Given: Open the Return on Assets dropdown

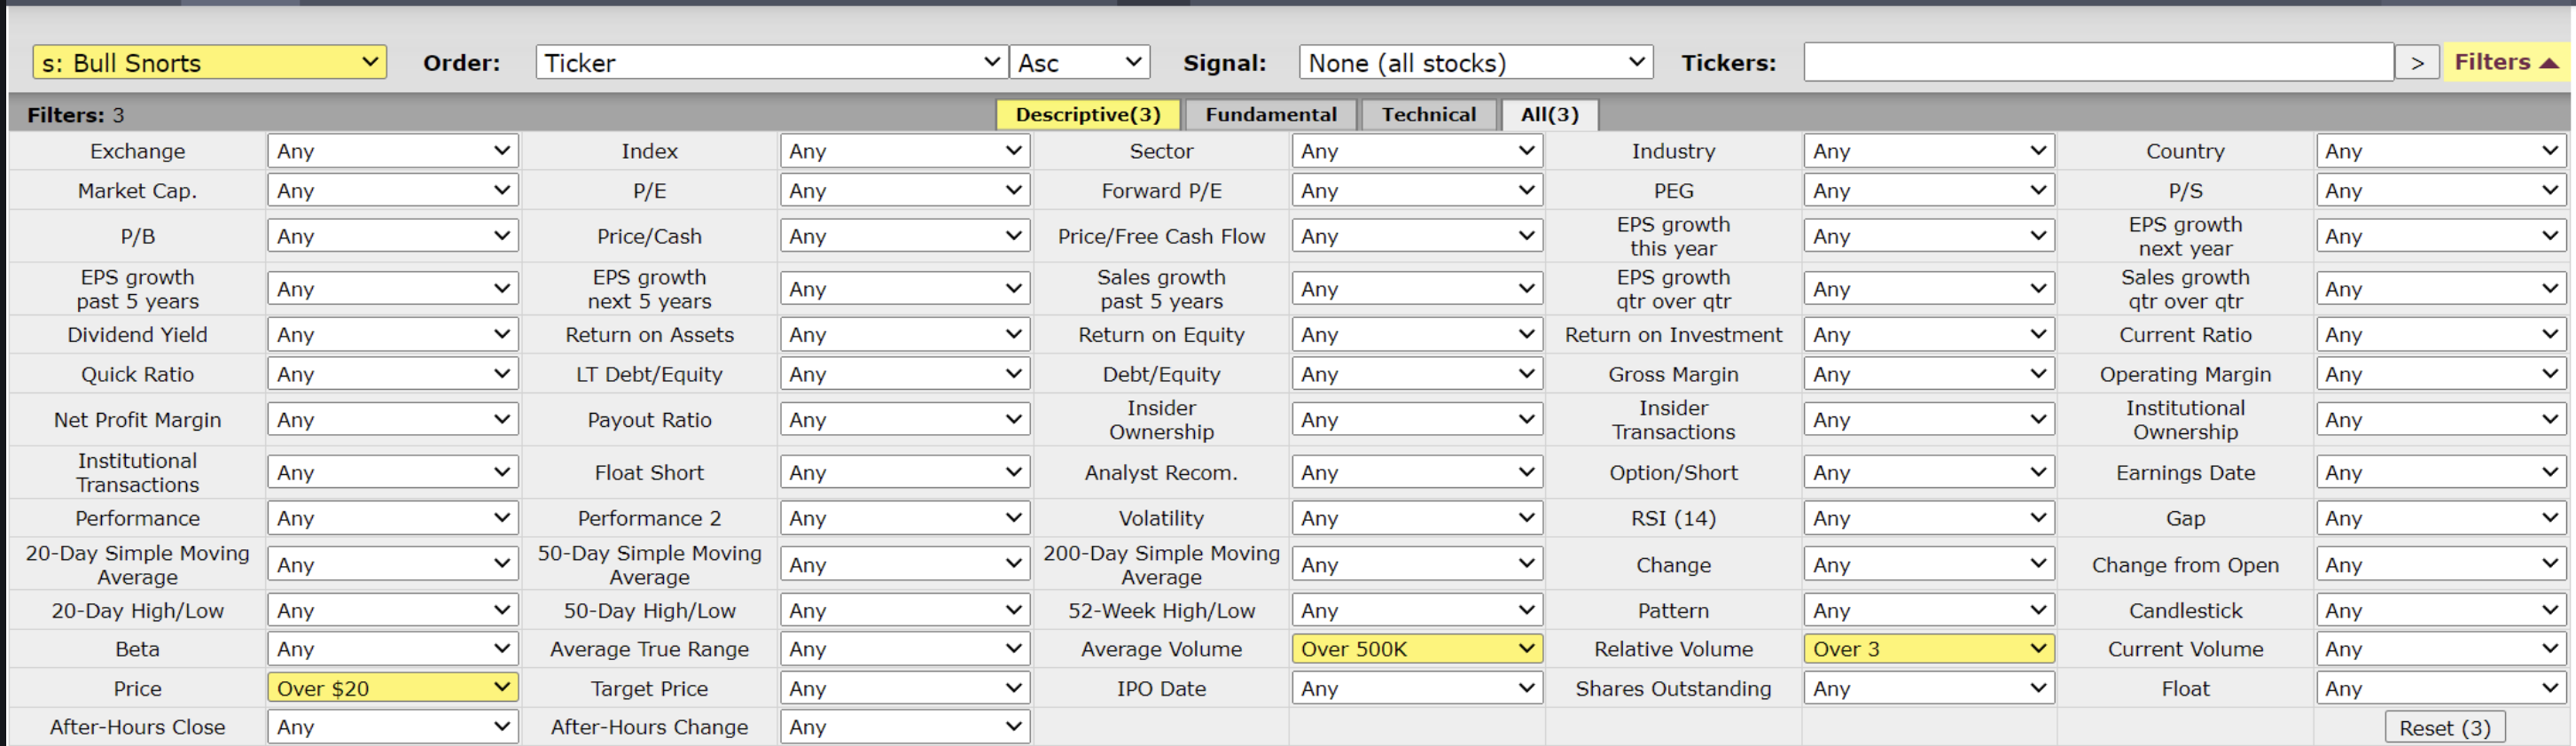Looking at the screenshot, I should click(905, 335).
